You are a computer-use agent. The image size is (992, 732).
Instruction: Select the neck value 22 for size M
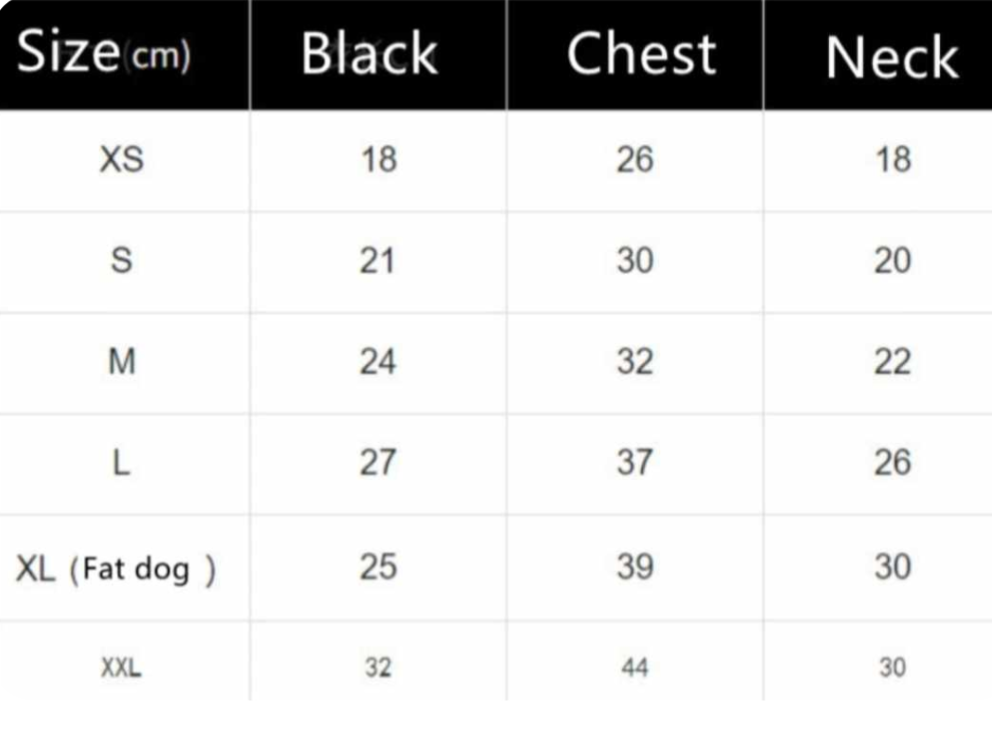point(892,362)
